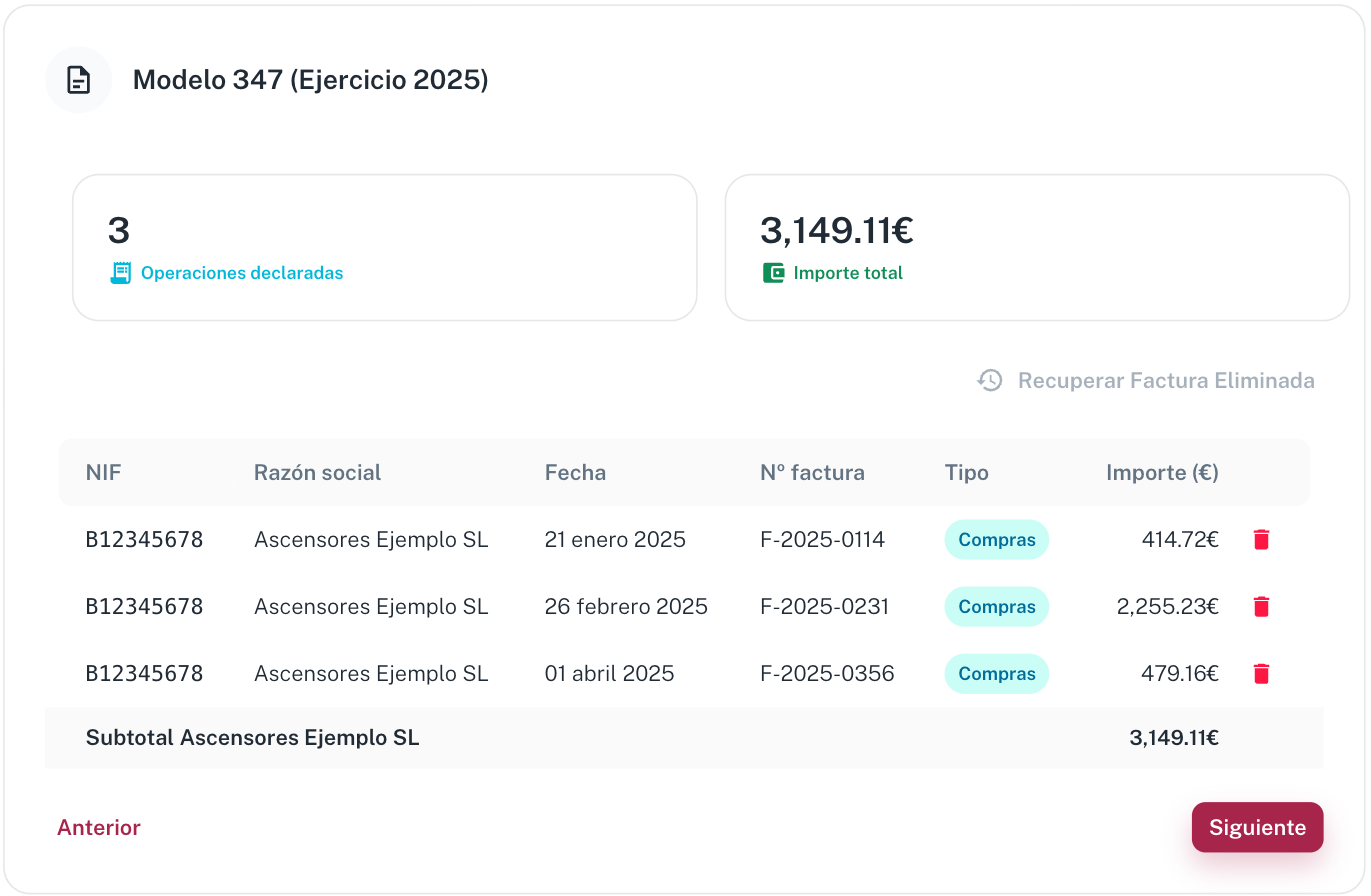Viewport: 1371px width, 896px height.
Task: Click invoice number F-2025-0114
Action: pyautogui.click(x=822, y=540)
